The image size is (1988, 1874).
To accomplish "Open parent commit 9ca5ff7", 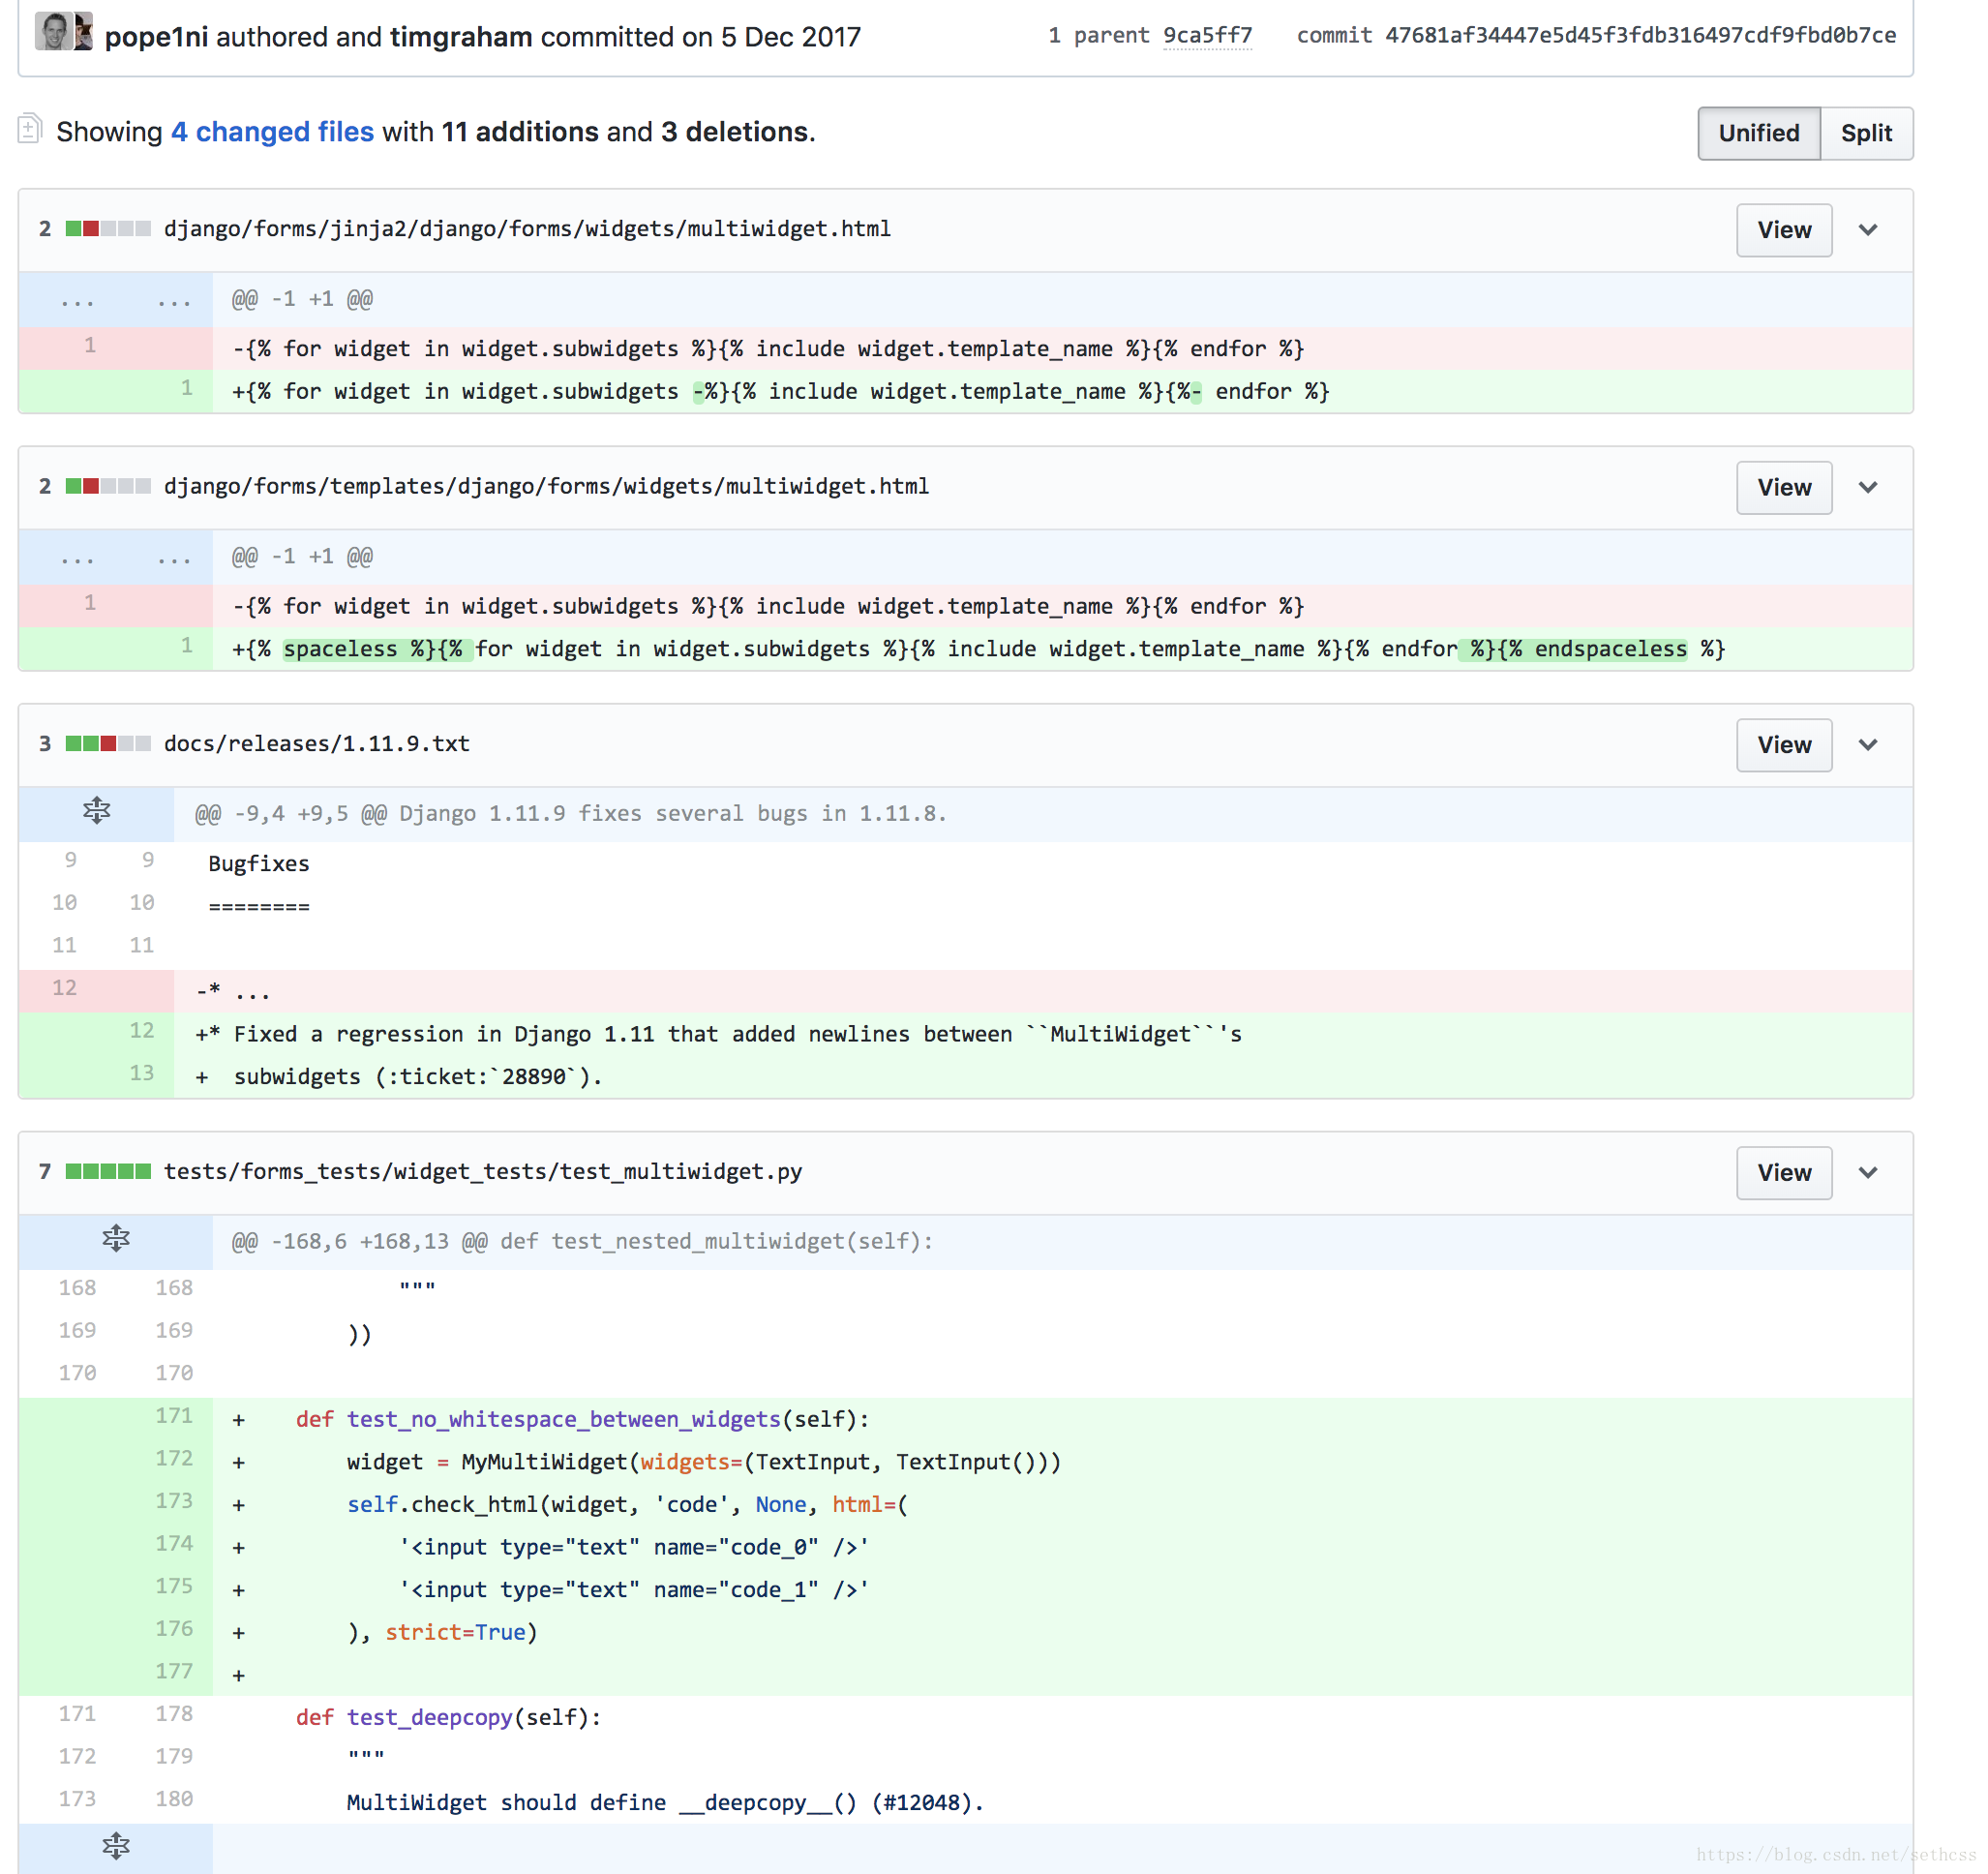I will pos(1207,36).
